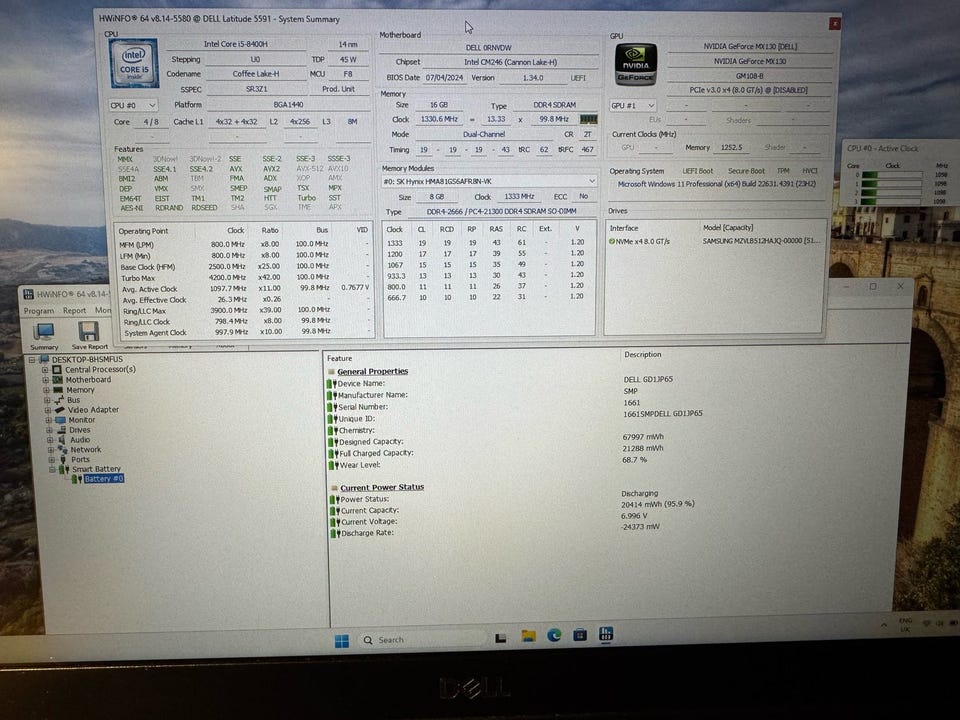Screen dimensions: 960x720
Task: Open the SK Hynix memory module dropdown
Action: point(489,181)
